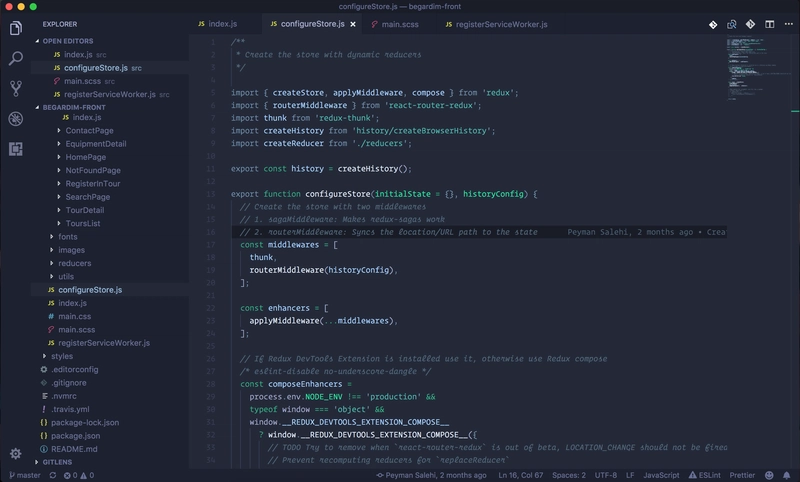Open Source Control view in activity bar
The height and width of the screenshot is (482, 800).
pyautogui.click(x=15, y=89)
